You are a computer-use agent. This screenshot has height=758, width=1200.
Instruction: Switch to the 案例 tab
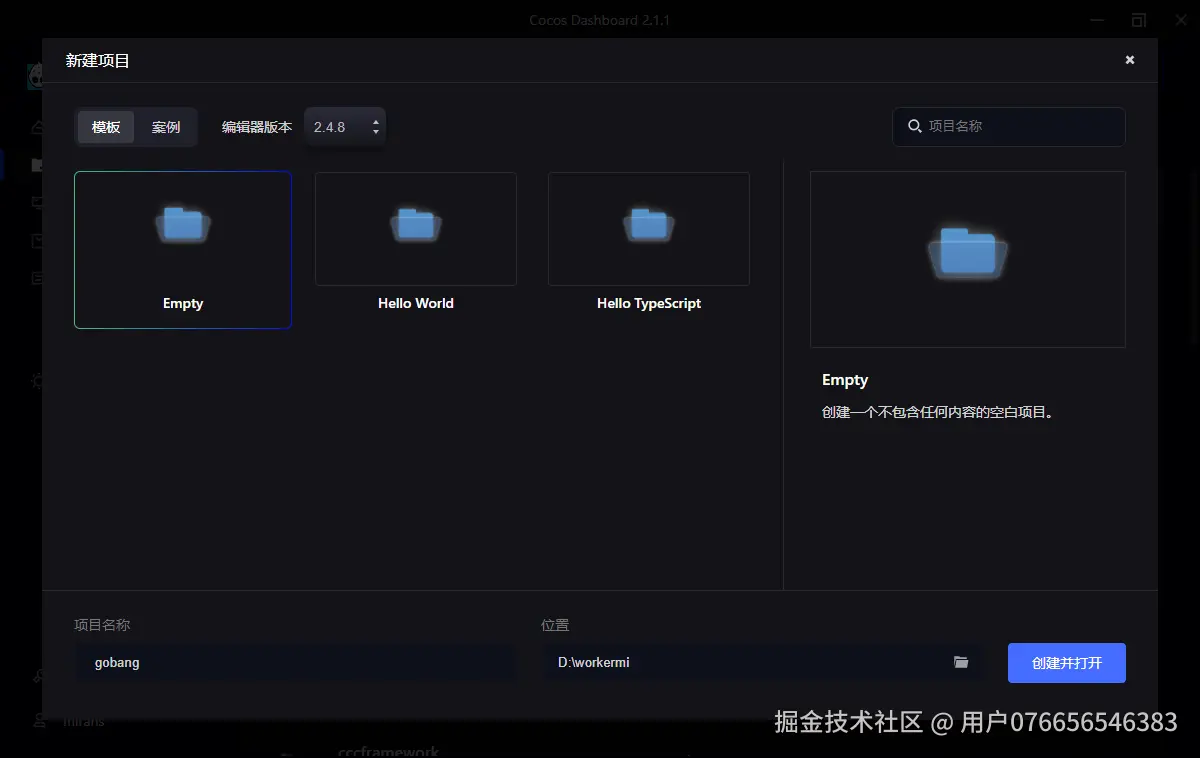point(166,127)
